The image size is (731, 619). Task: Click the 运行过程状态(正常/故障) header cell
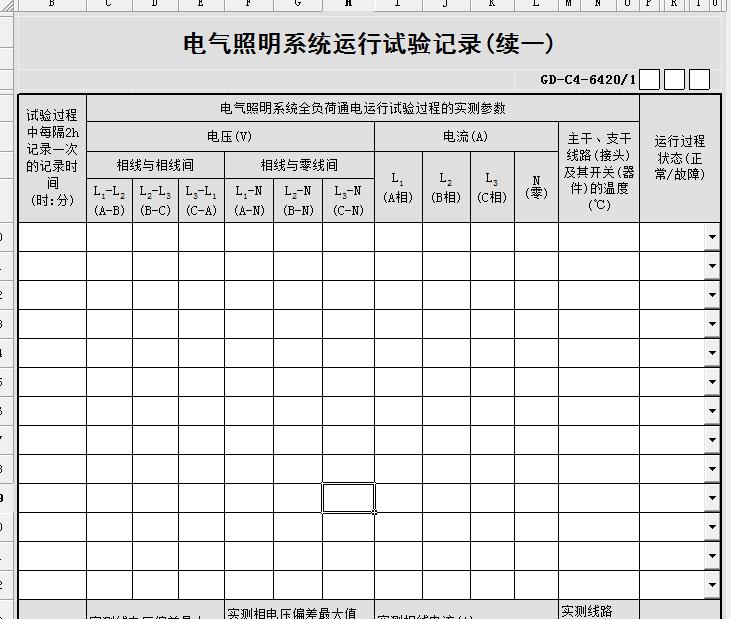tap(680, 158)
